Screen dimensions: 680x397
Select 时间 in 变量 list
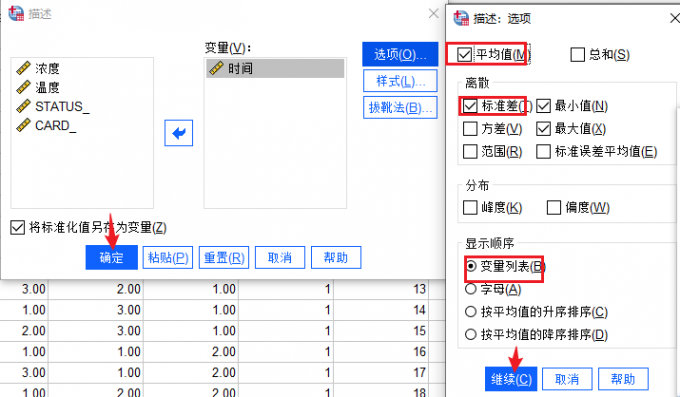tap(275, 68)
